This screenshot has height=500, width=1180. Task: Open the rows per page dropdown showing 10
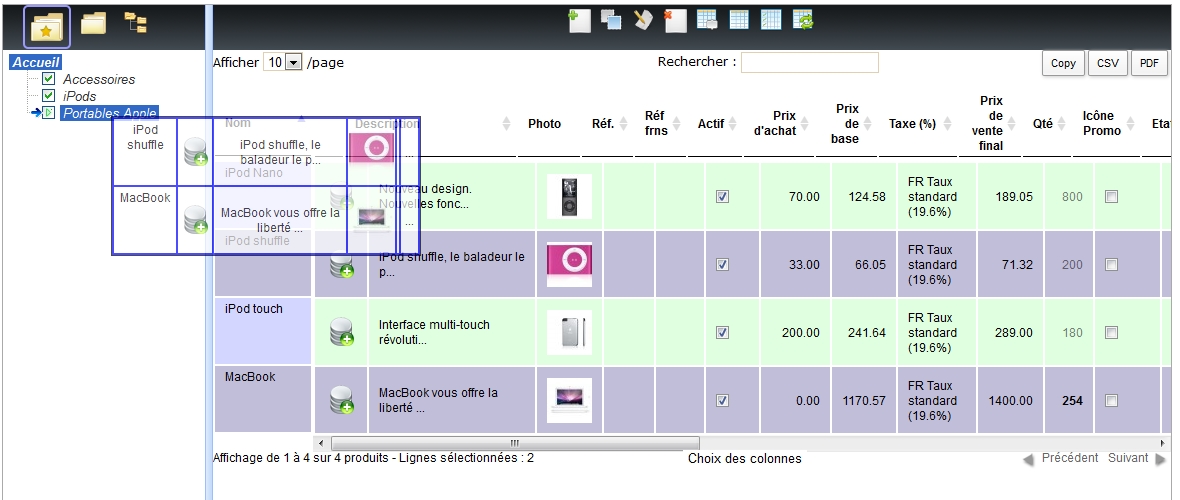coord(282,62)
